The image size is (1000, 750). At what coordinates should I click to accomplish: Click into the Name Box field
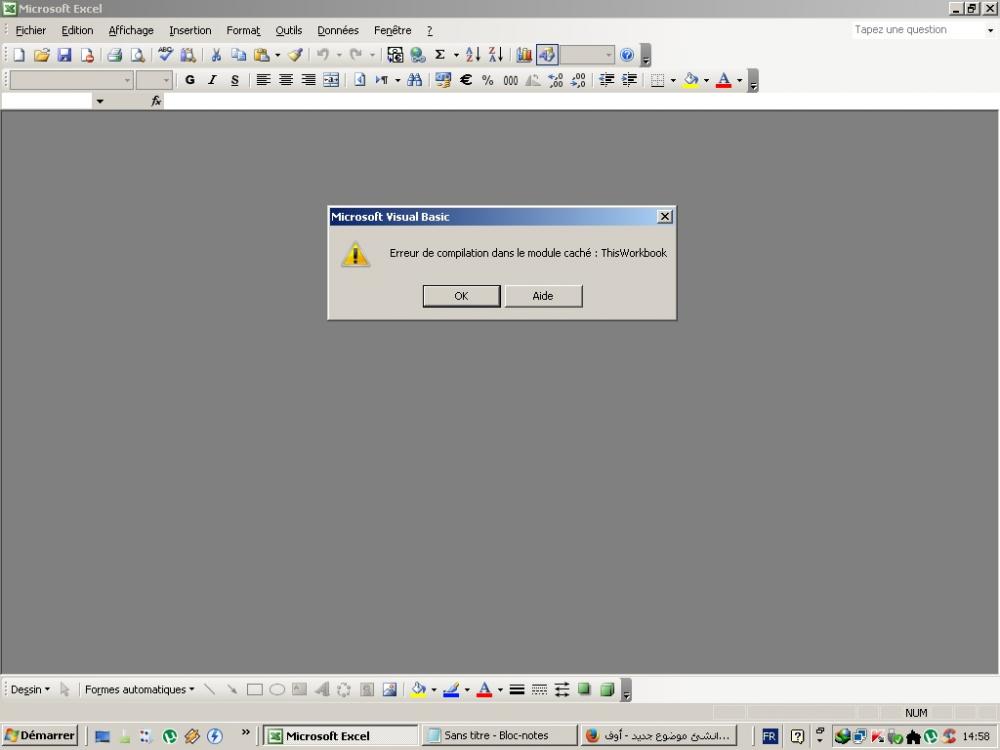[x=47, y=101]
